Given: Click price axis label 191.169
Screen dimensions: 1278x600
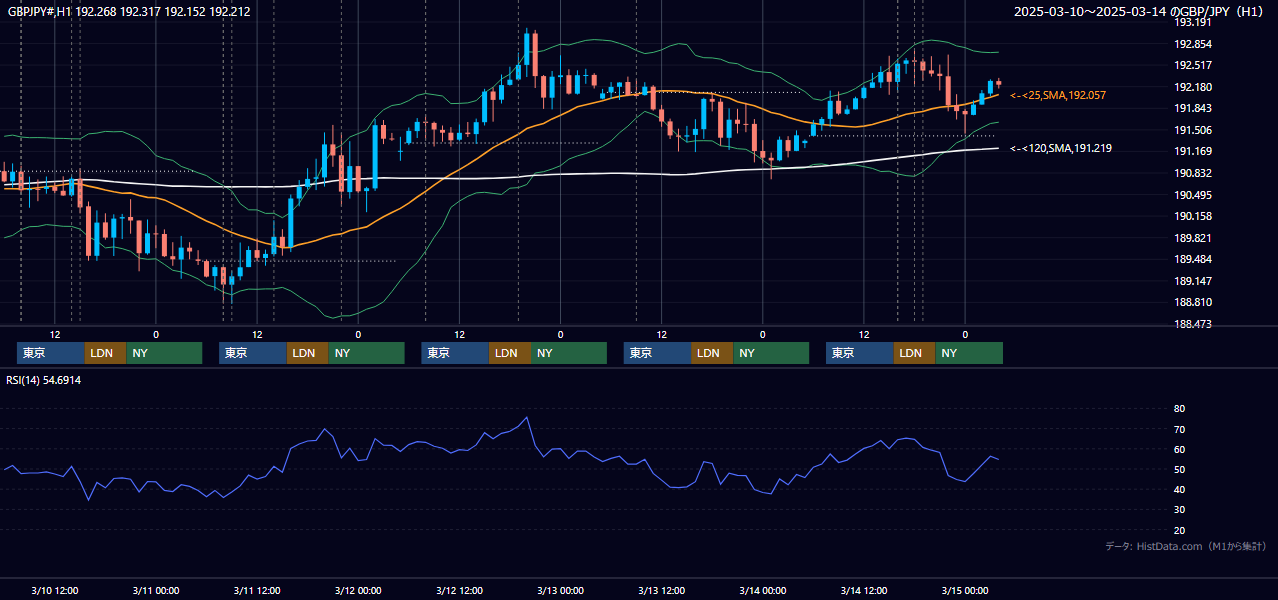Looking at the screenshot, I should (1193, 151).
